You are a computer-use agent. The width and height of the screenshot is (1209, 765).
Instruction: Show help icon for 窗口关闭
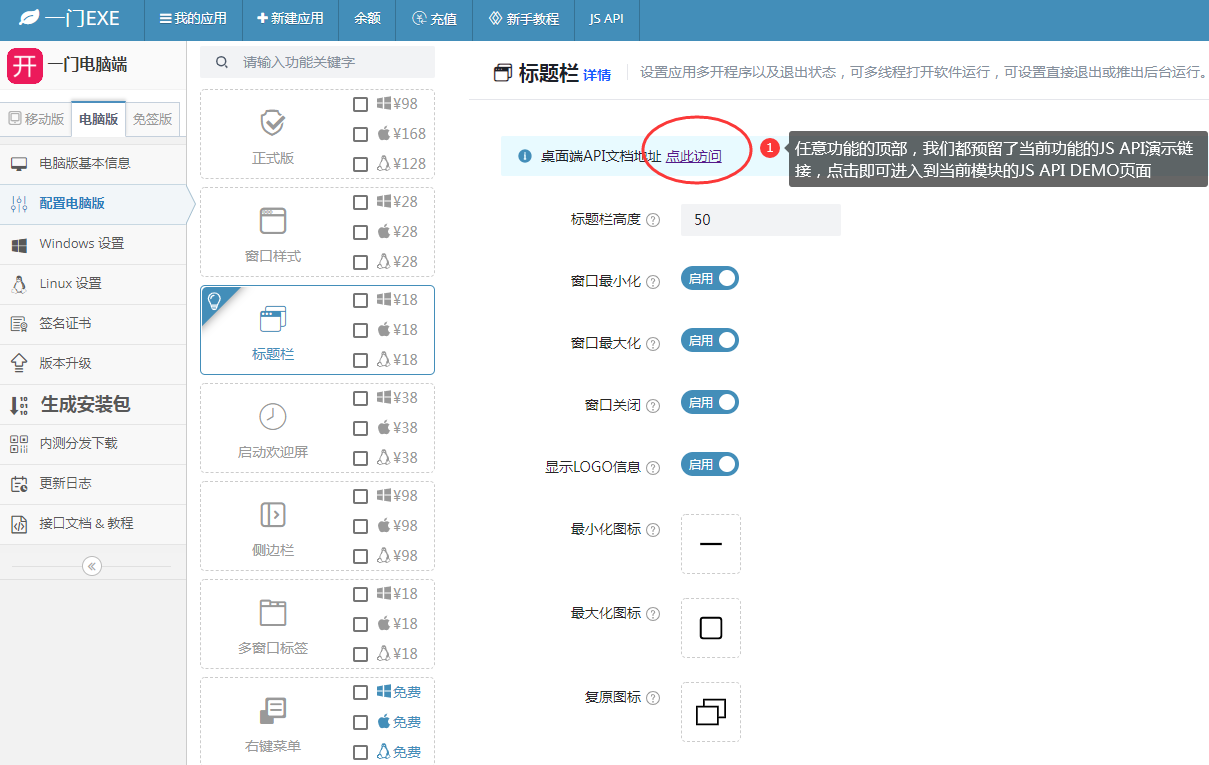click(653, 406)
